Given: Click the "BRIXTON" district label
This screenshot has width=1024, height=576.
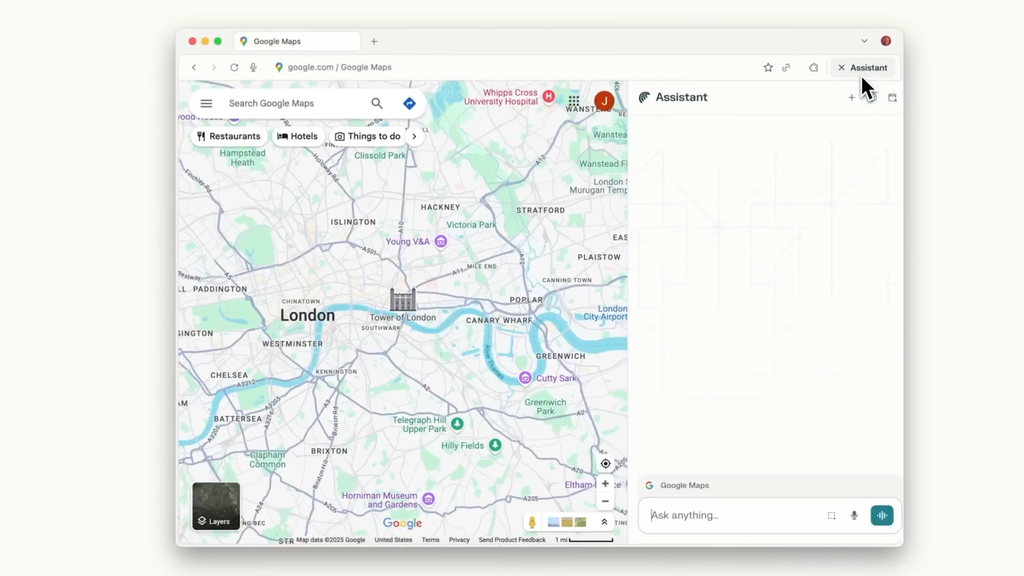Looking at the screenshot, I should tap(329, 451).
